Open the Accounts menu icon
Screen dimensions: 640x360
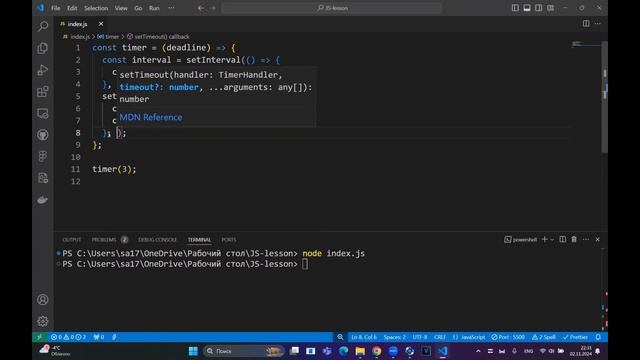pos(43,300)
